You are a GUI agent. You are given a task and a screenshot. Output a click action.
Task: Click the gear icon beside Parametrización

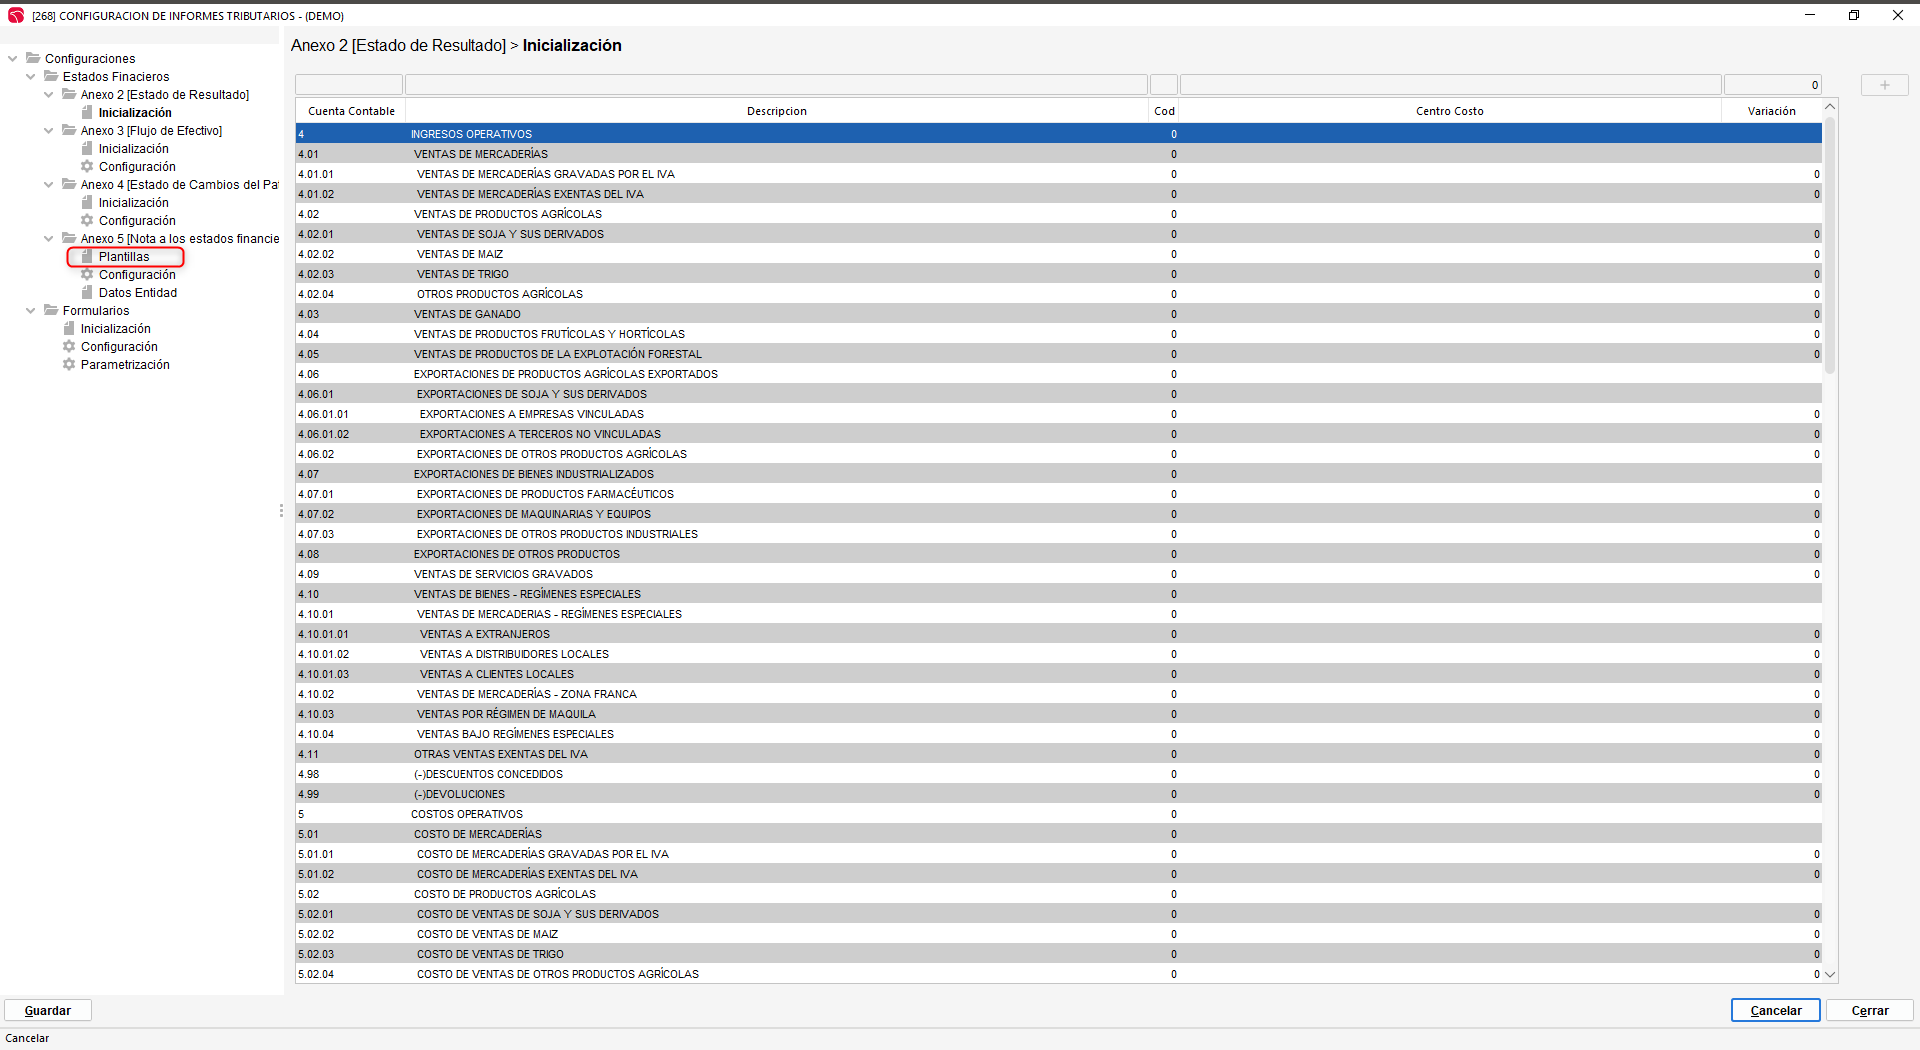69,365
